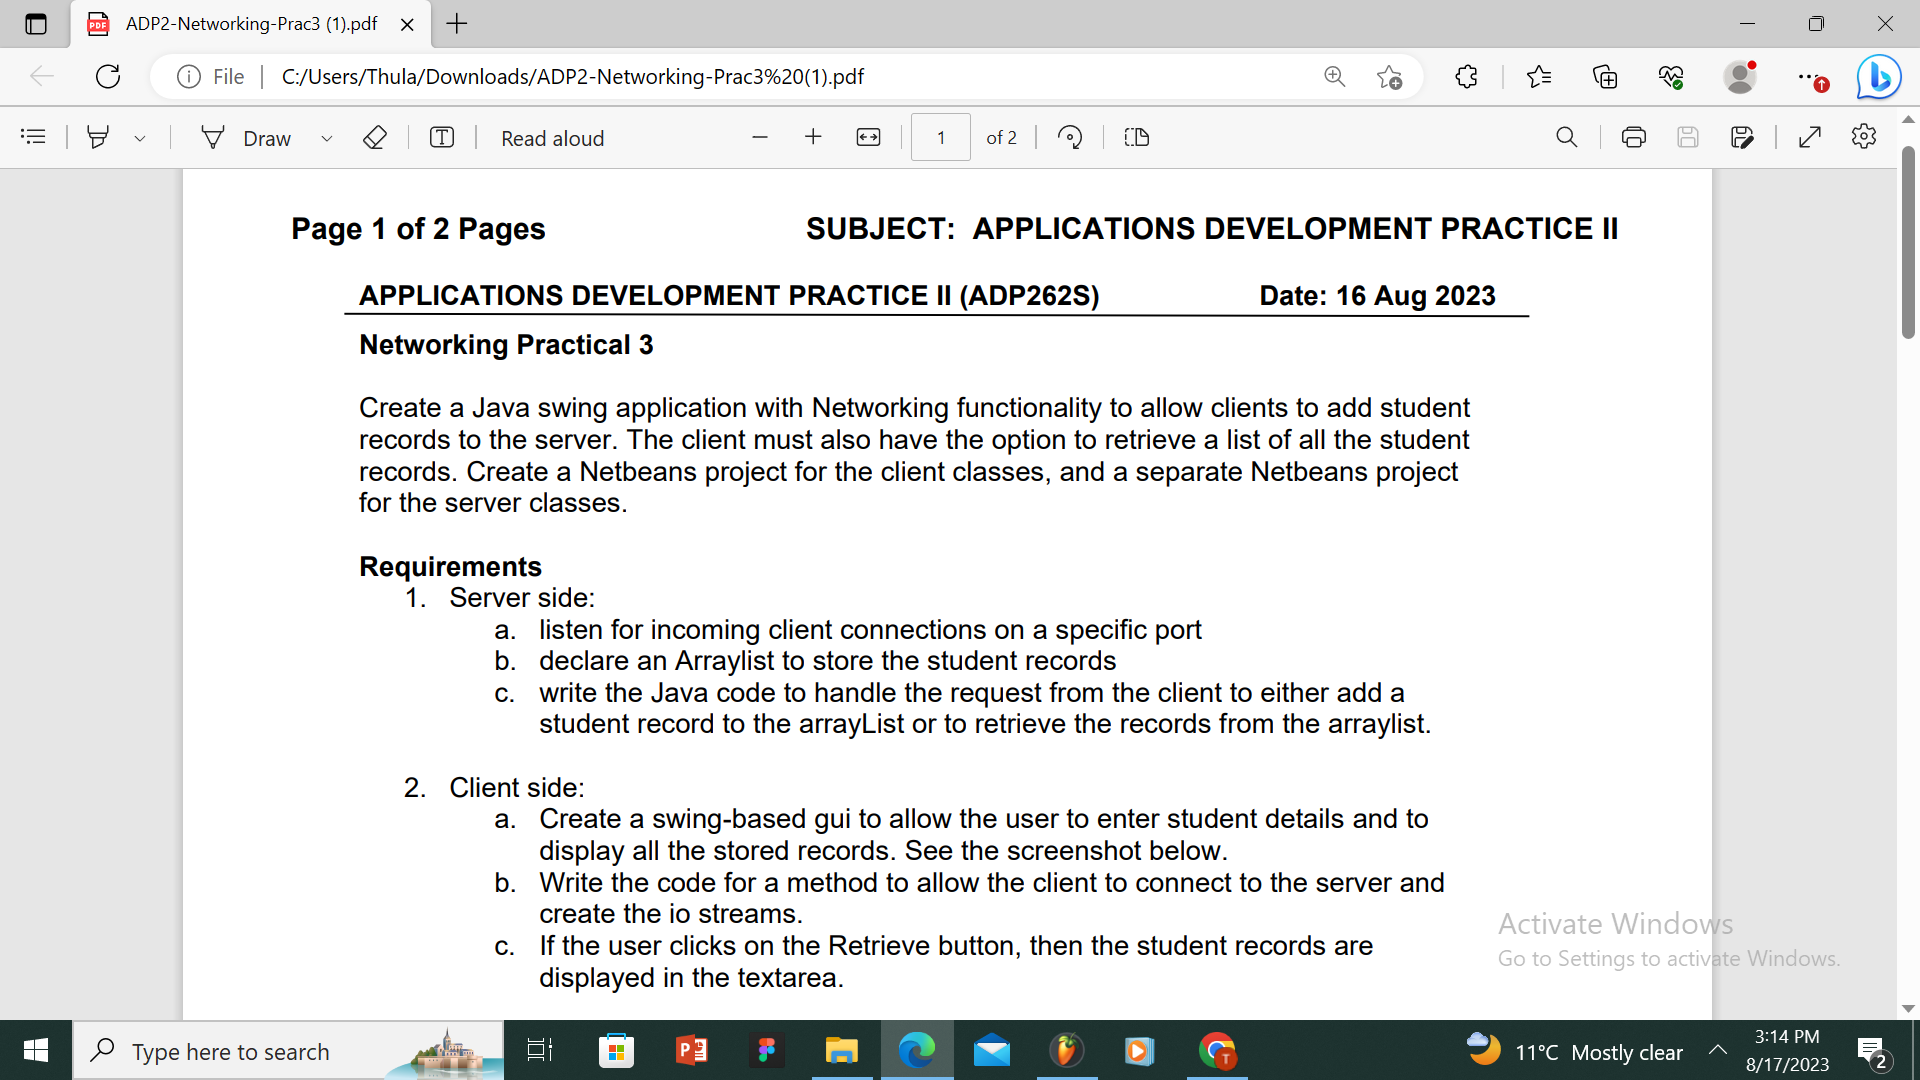Show hidden system tray icons chevron
This screenshot has width=1920, height=1080.
(x=1718, y=1050)
